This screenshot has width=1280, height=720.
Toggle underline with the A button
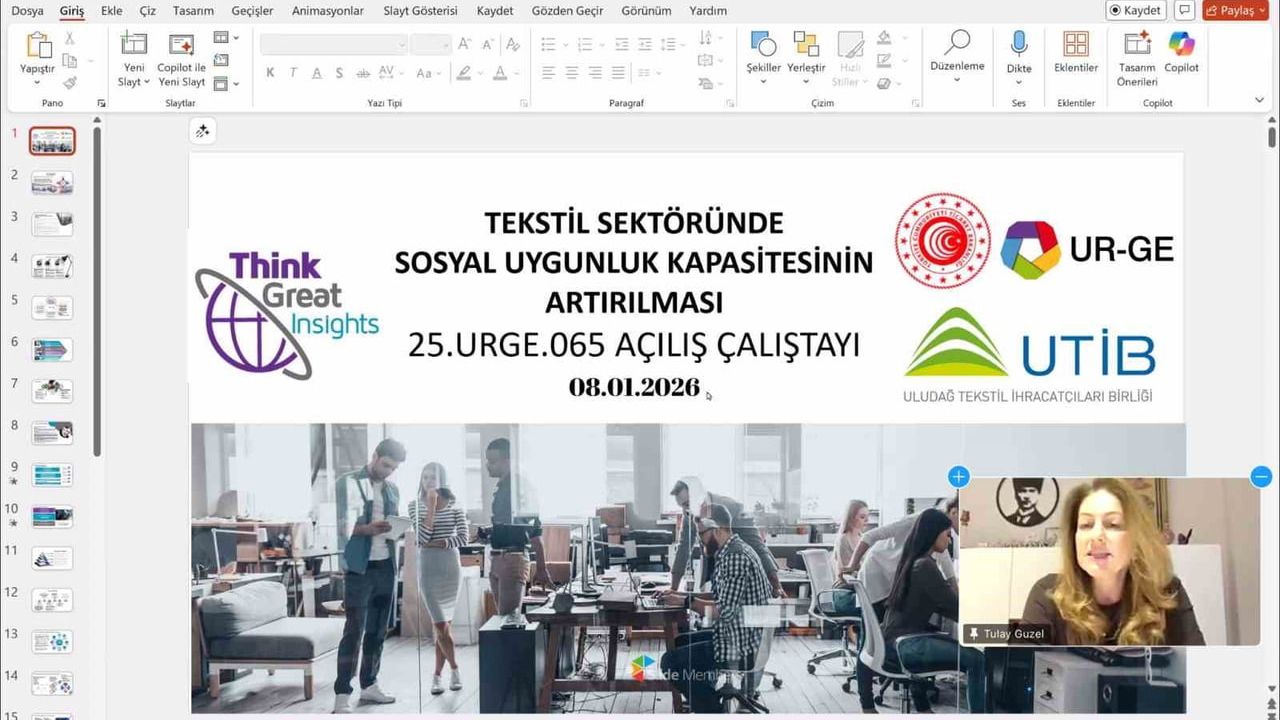coord(315,73)
